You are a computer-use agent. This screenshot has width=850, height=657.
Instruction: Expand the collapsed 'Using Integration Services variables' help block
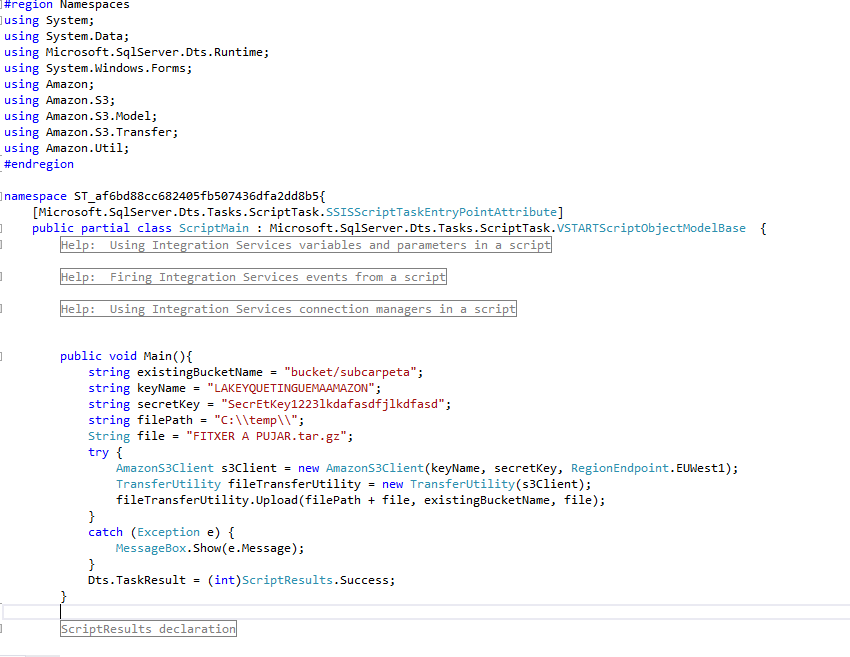click(x=306, y=245)
